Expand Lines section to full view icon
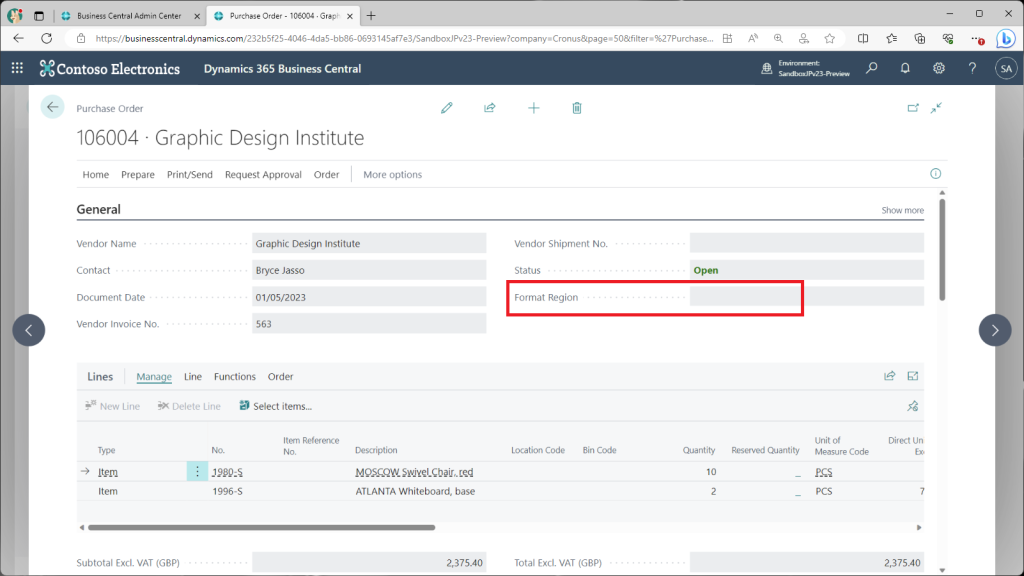This screenshot has width=1024, height=576. pos(913,376)
